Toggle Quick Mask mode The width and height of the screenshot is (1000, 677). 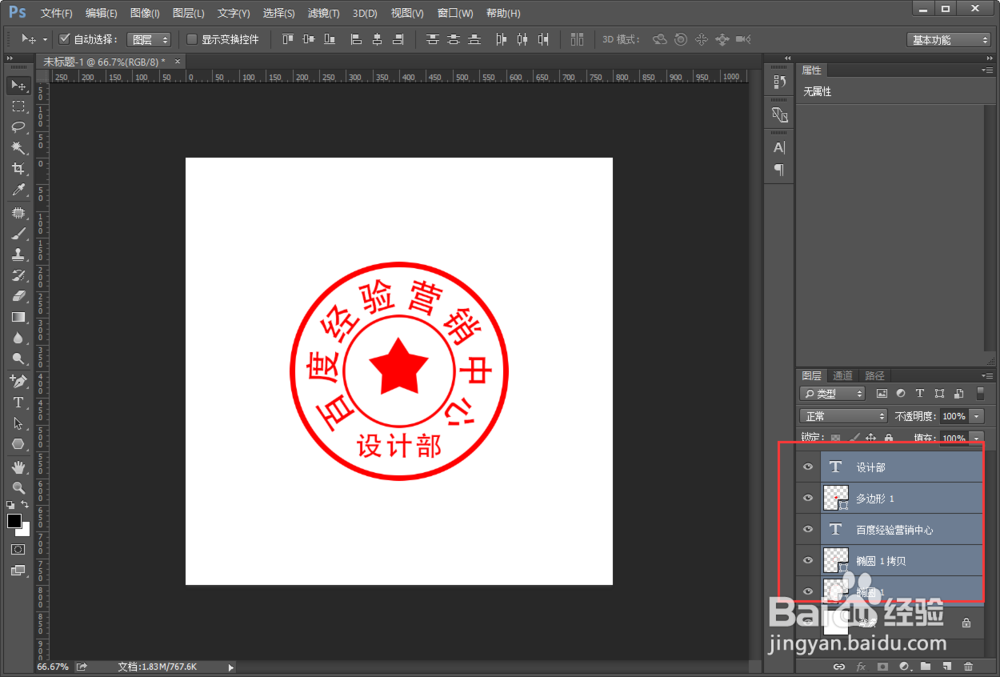(18, 550)
